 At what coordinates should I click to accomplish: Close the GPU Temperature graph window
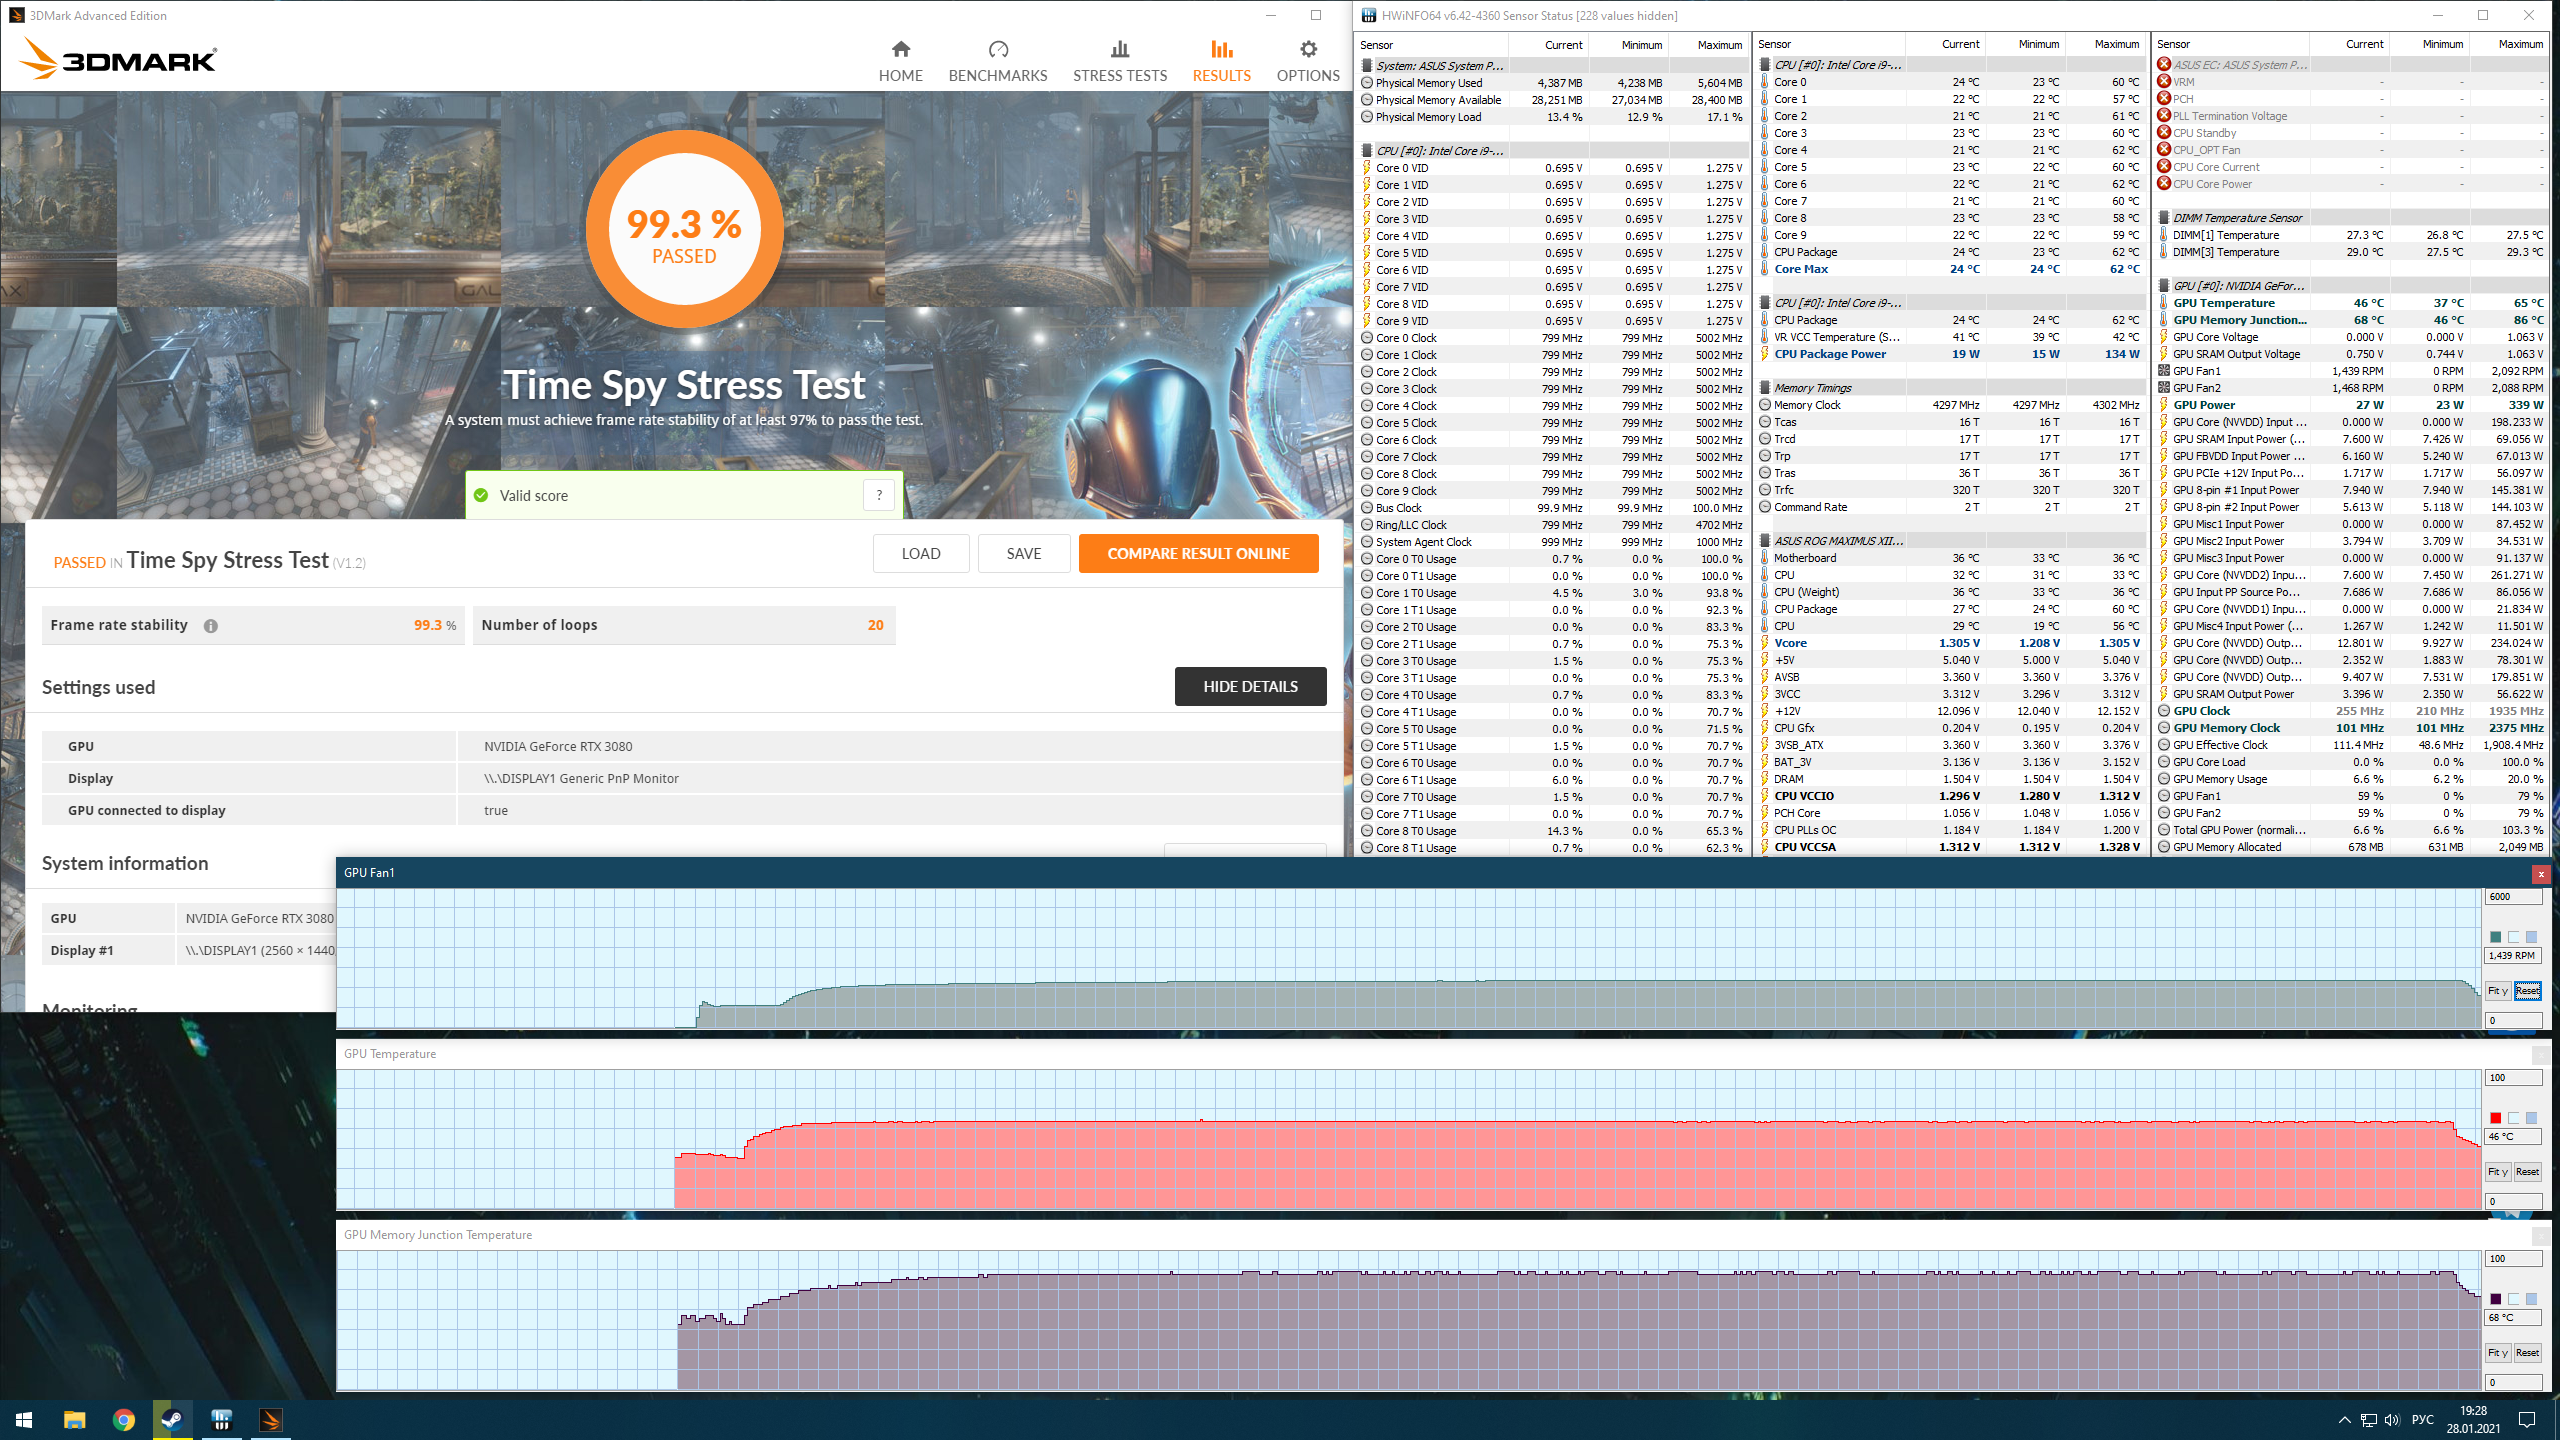(x=2541, y=1055)
